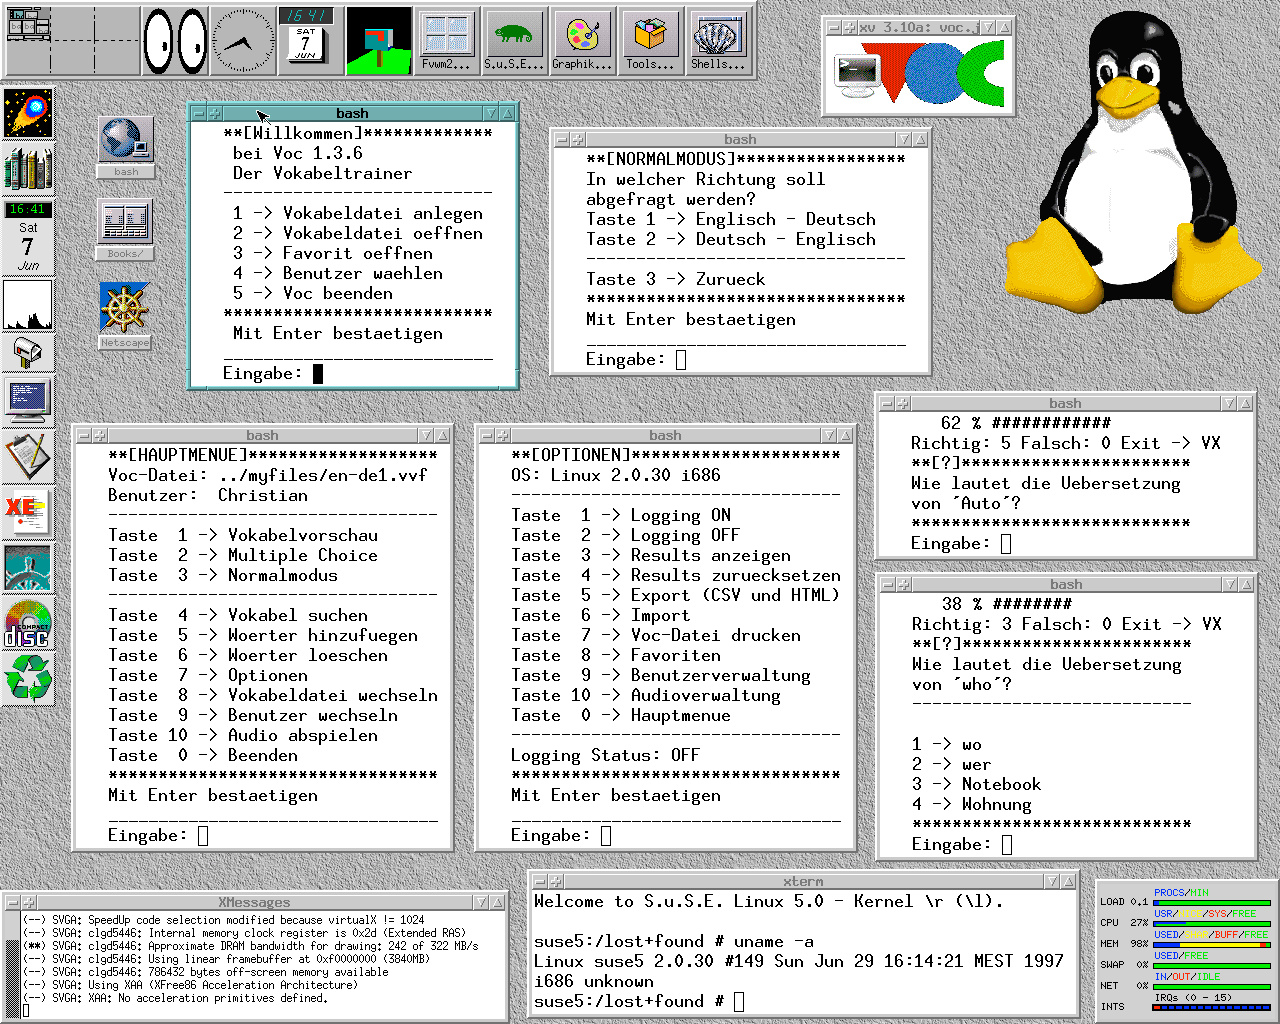The image size is (1280, 1024).
Task: Click the analog clock in the top panel
Action: click(x=242, y=41)
